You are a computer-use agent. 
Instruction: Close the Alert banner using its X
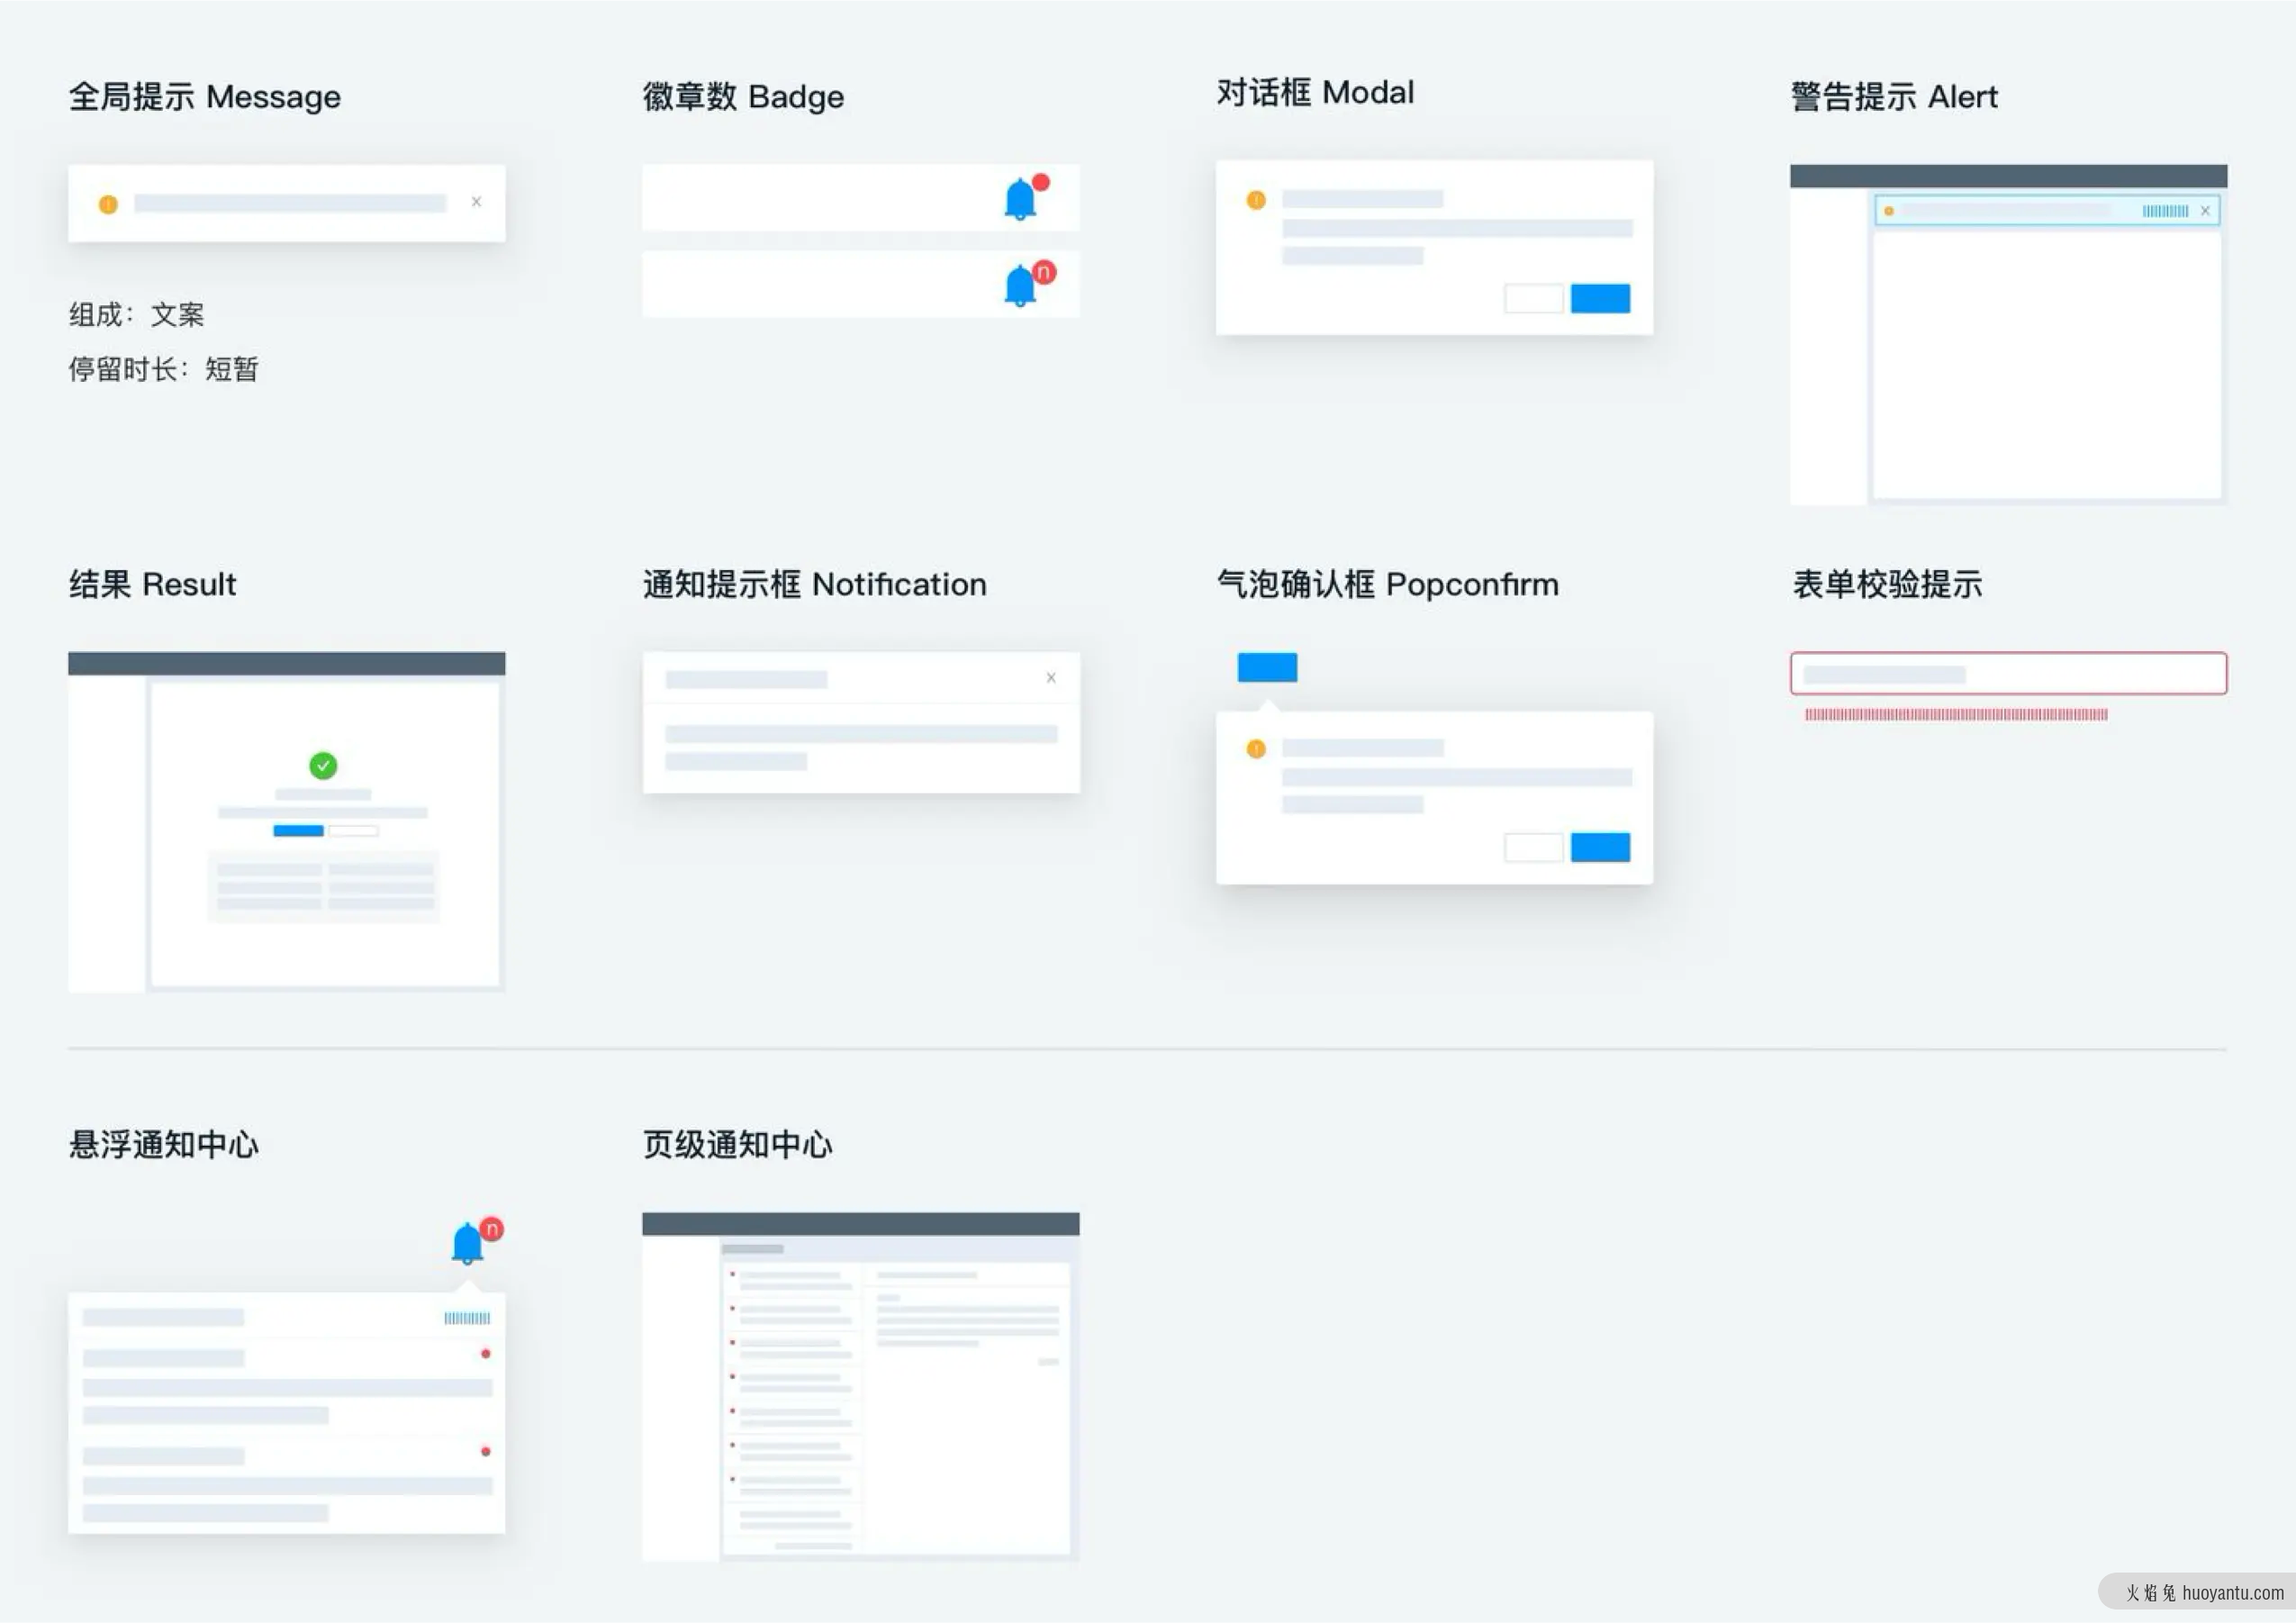click(x=2205, y=211)
